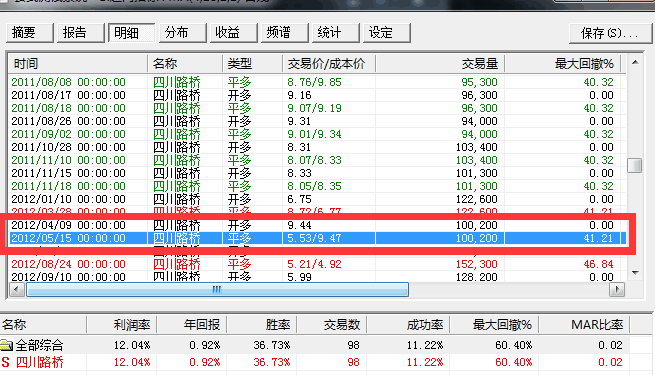655x375 pixels.
Task: Sort summary by 利润率 header
Action: coord(122,324)
